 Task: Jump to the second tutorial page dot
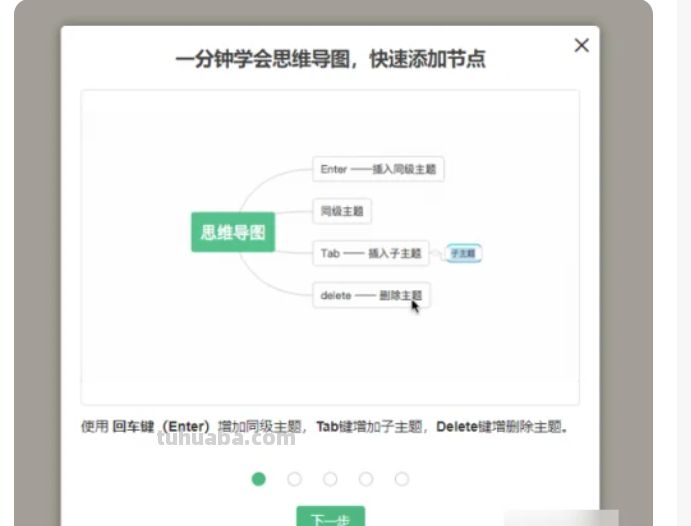coord(294,479)
